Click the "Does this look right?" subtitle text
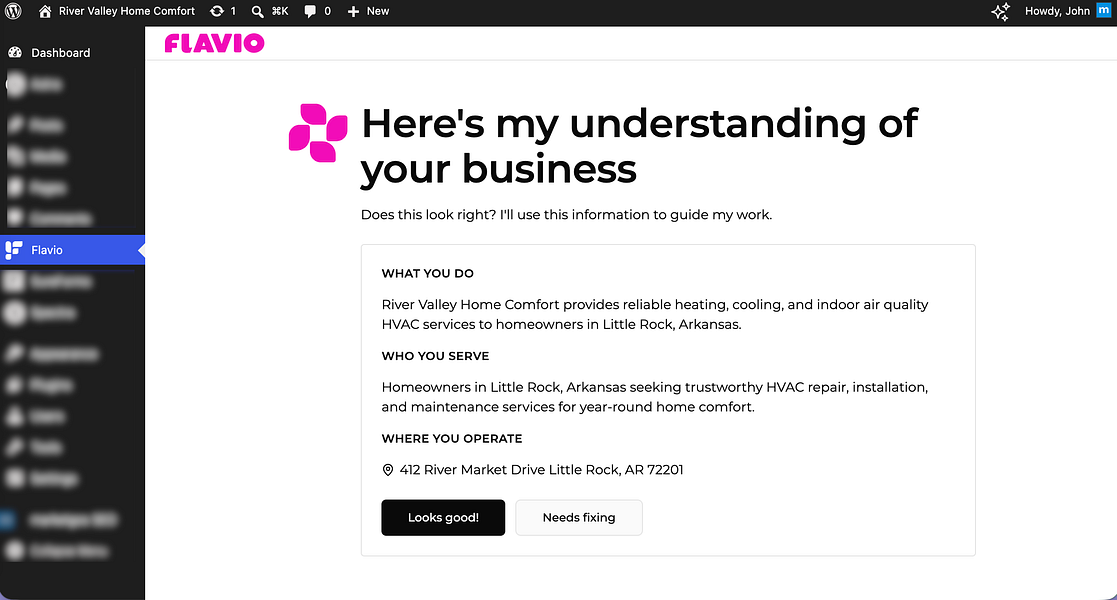Screen dimensions: 1117x600 [566, 214]
